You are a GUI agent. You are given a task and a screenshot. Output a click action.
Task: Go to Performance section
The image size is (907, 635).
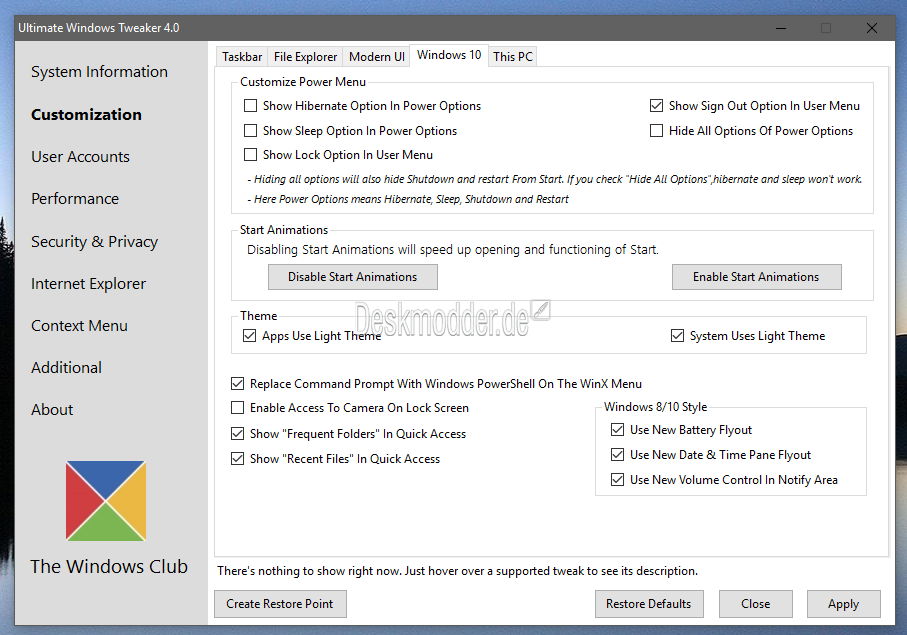tap(75, 199)
